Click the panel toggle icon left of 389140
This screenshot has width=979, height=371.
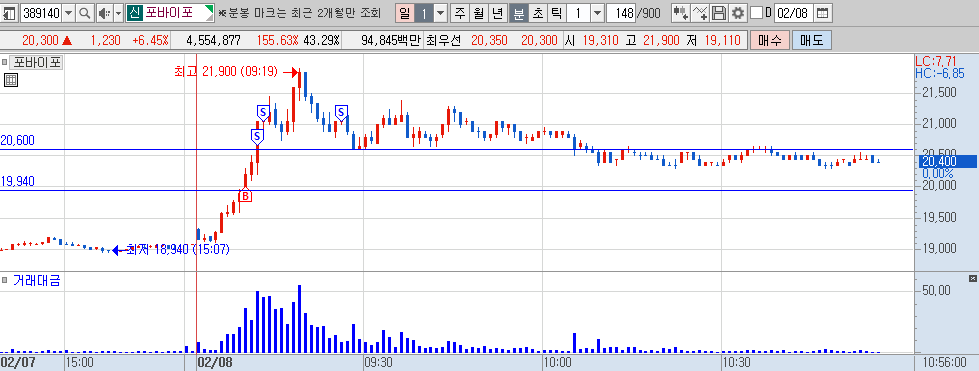click(10, 12)
